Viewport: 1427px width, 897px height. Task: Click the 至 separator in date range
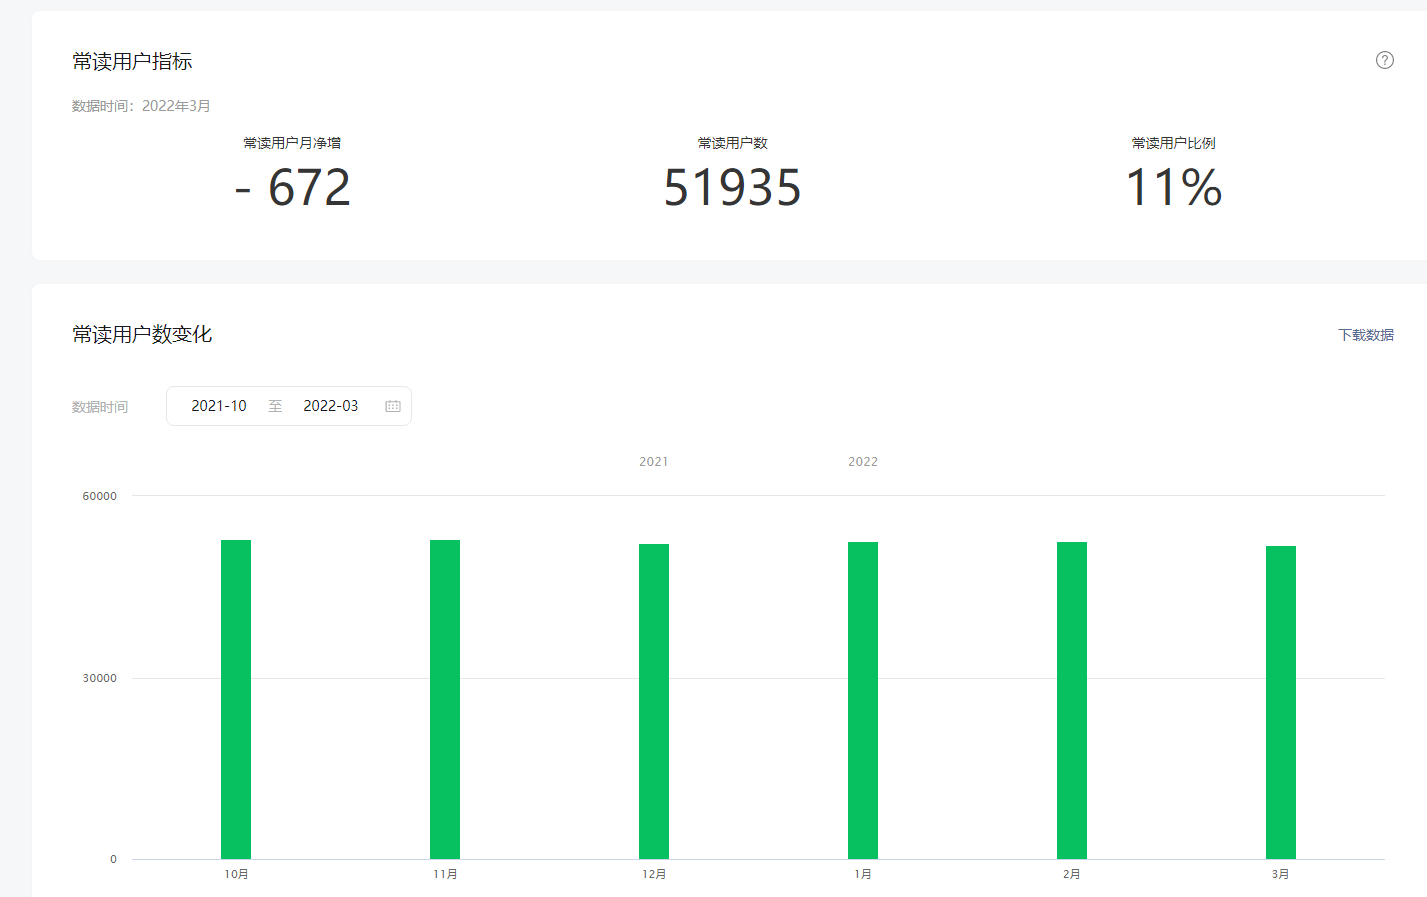275,406
